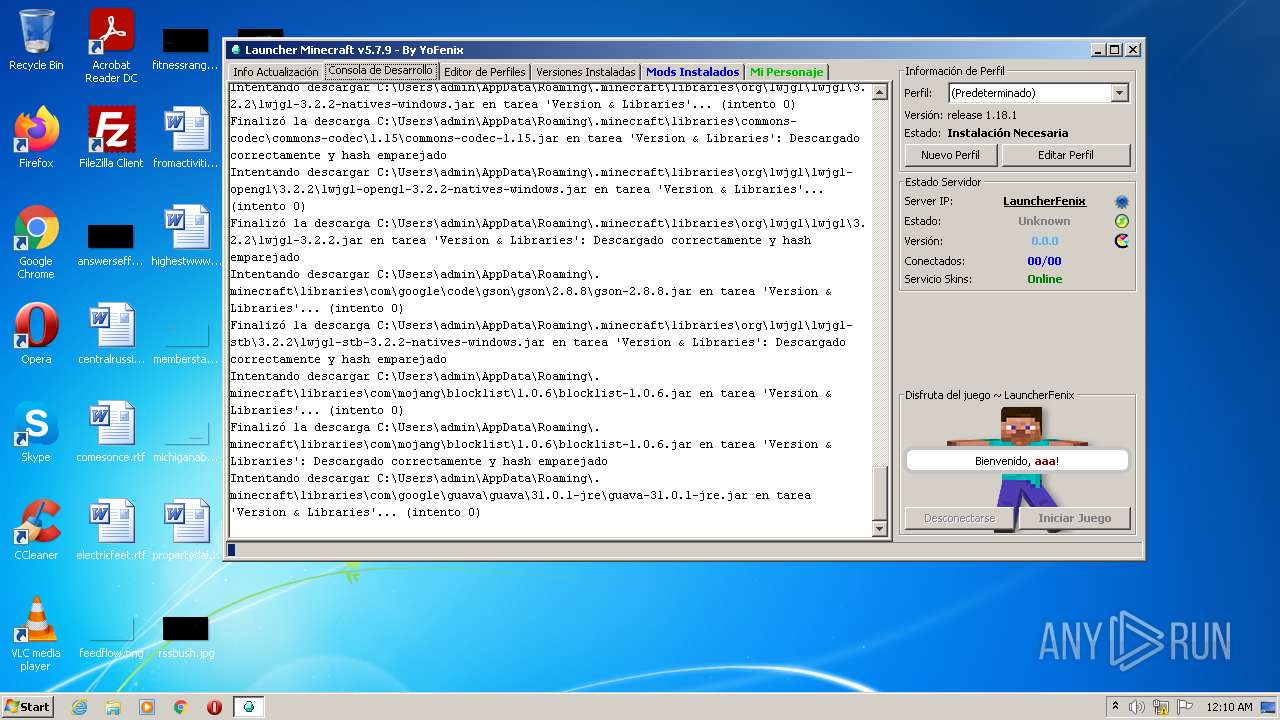Open the Windows Start menu
Viewport: 1280px width, 720px height.
(28, 707)
